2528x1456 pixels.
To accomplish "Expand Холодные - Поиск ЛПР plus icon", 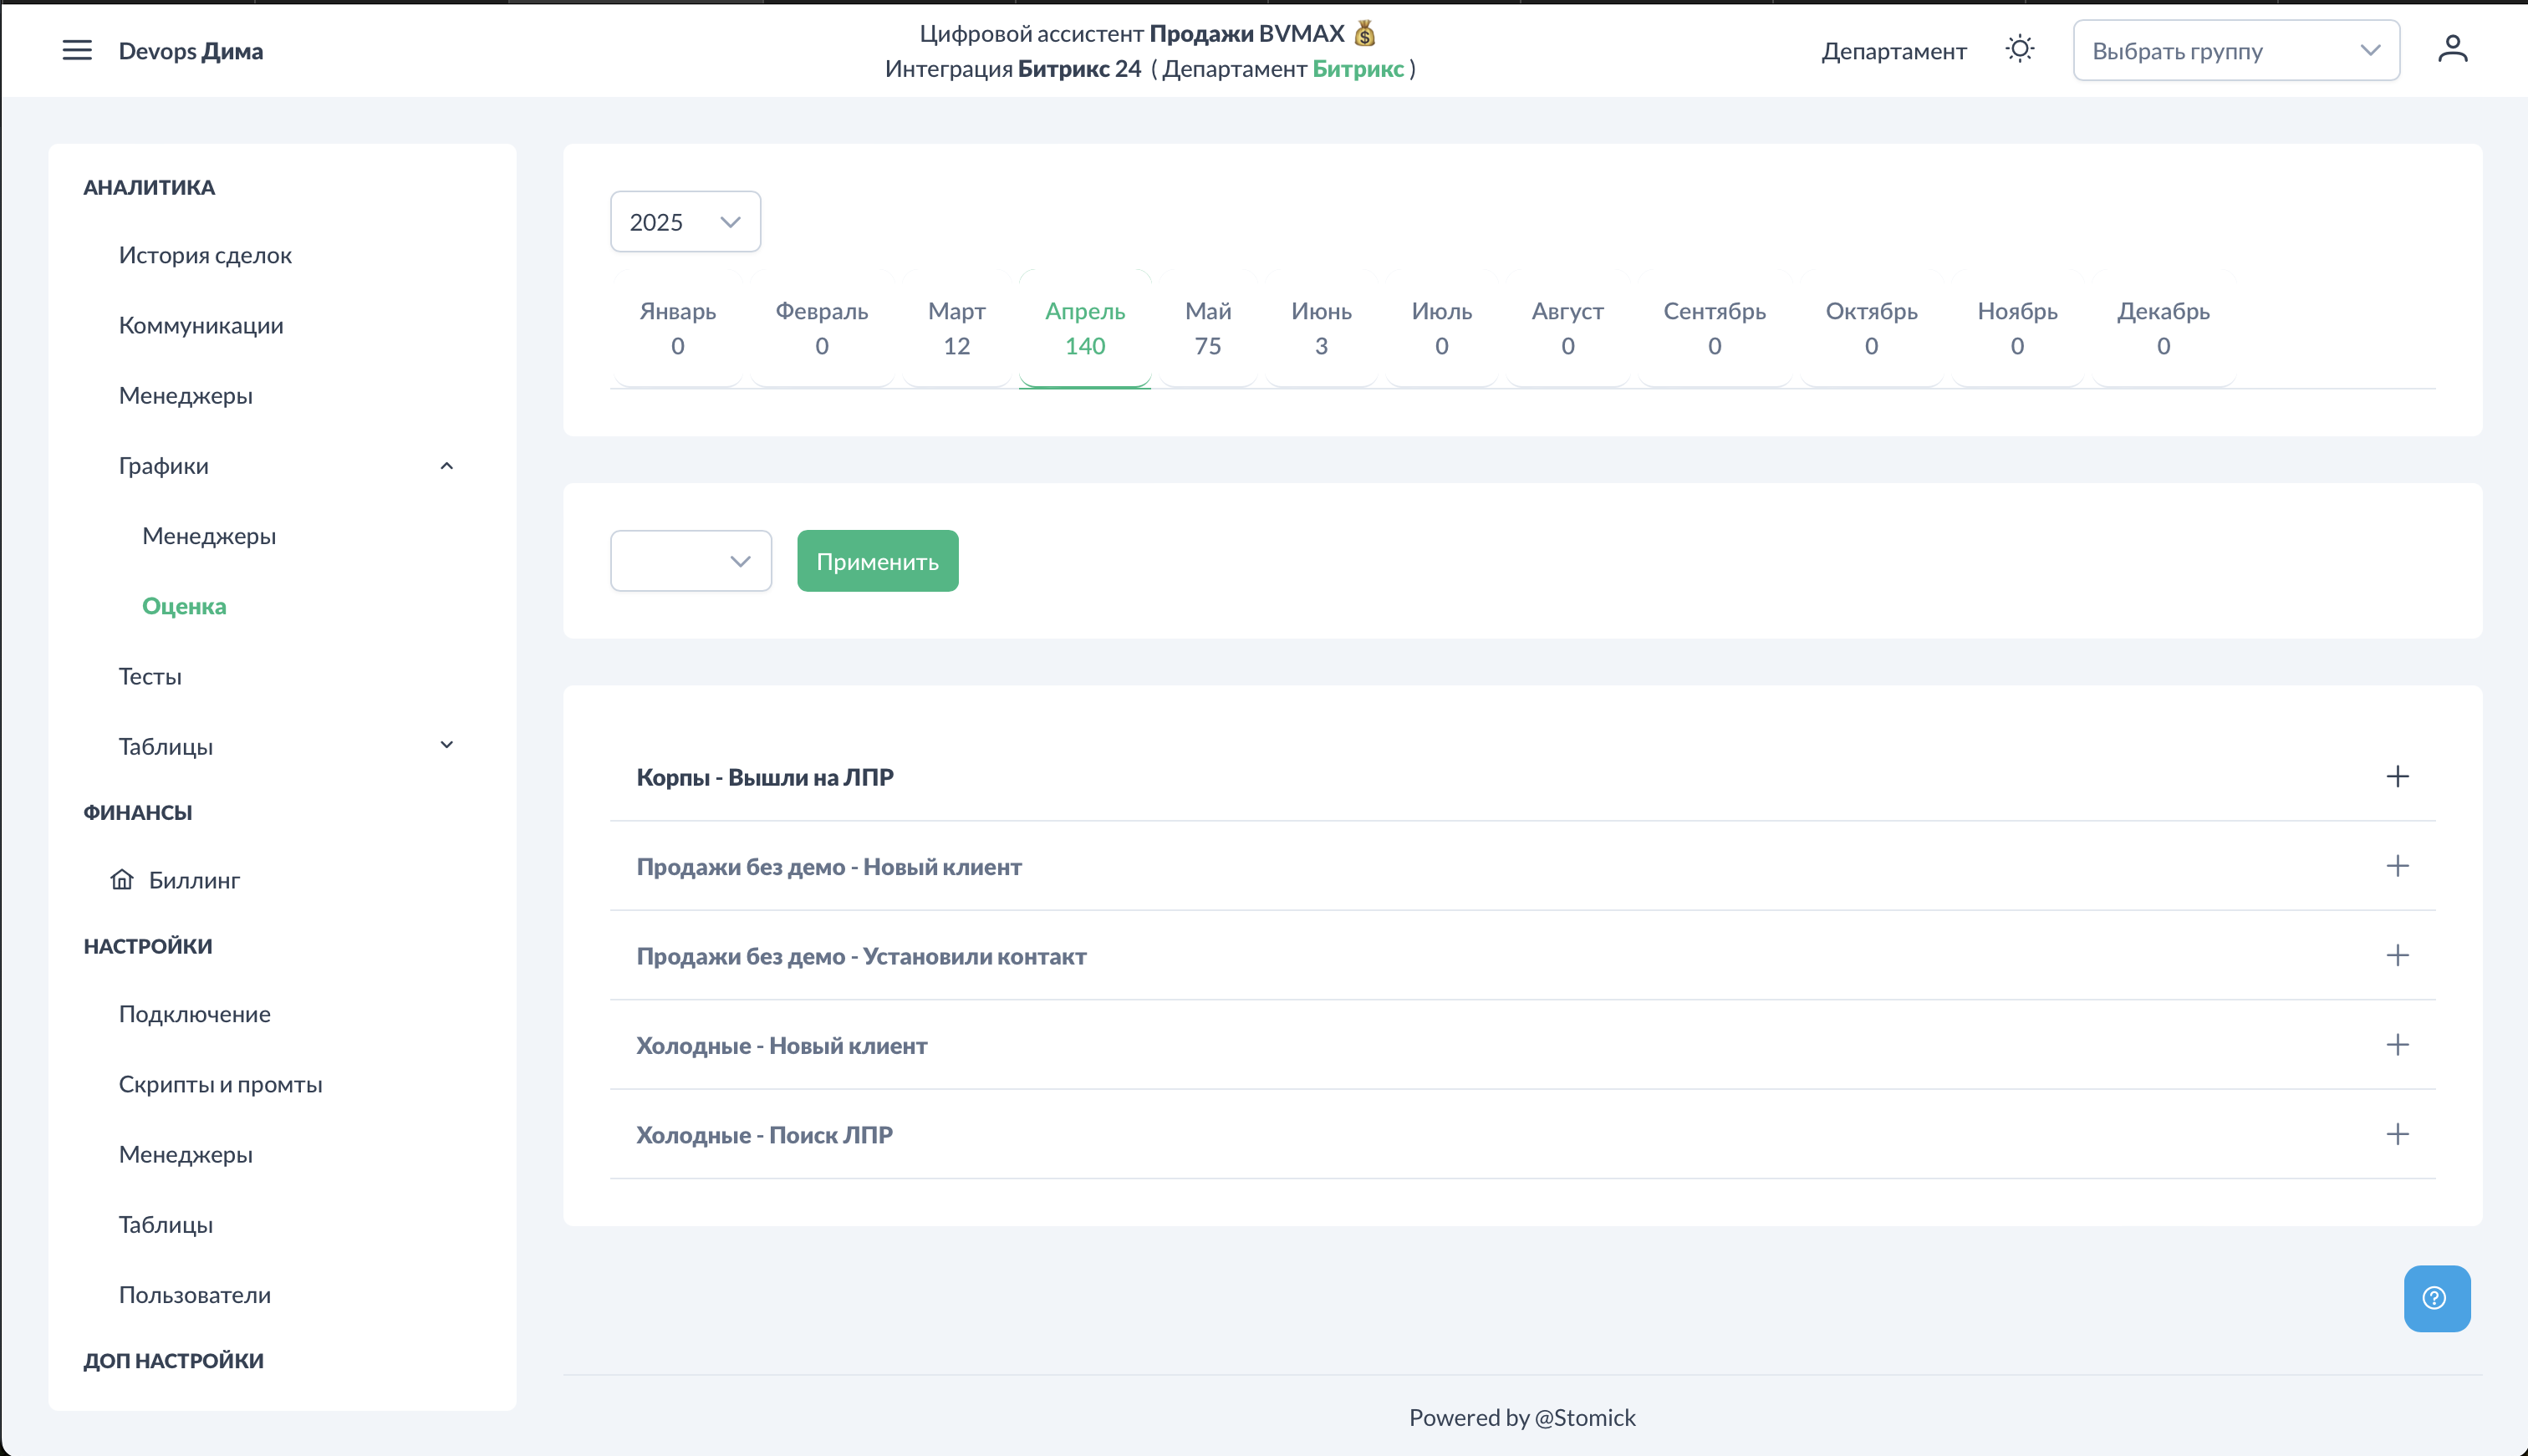I will [x=2397, y=1134].
